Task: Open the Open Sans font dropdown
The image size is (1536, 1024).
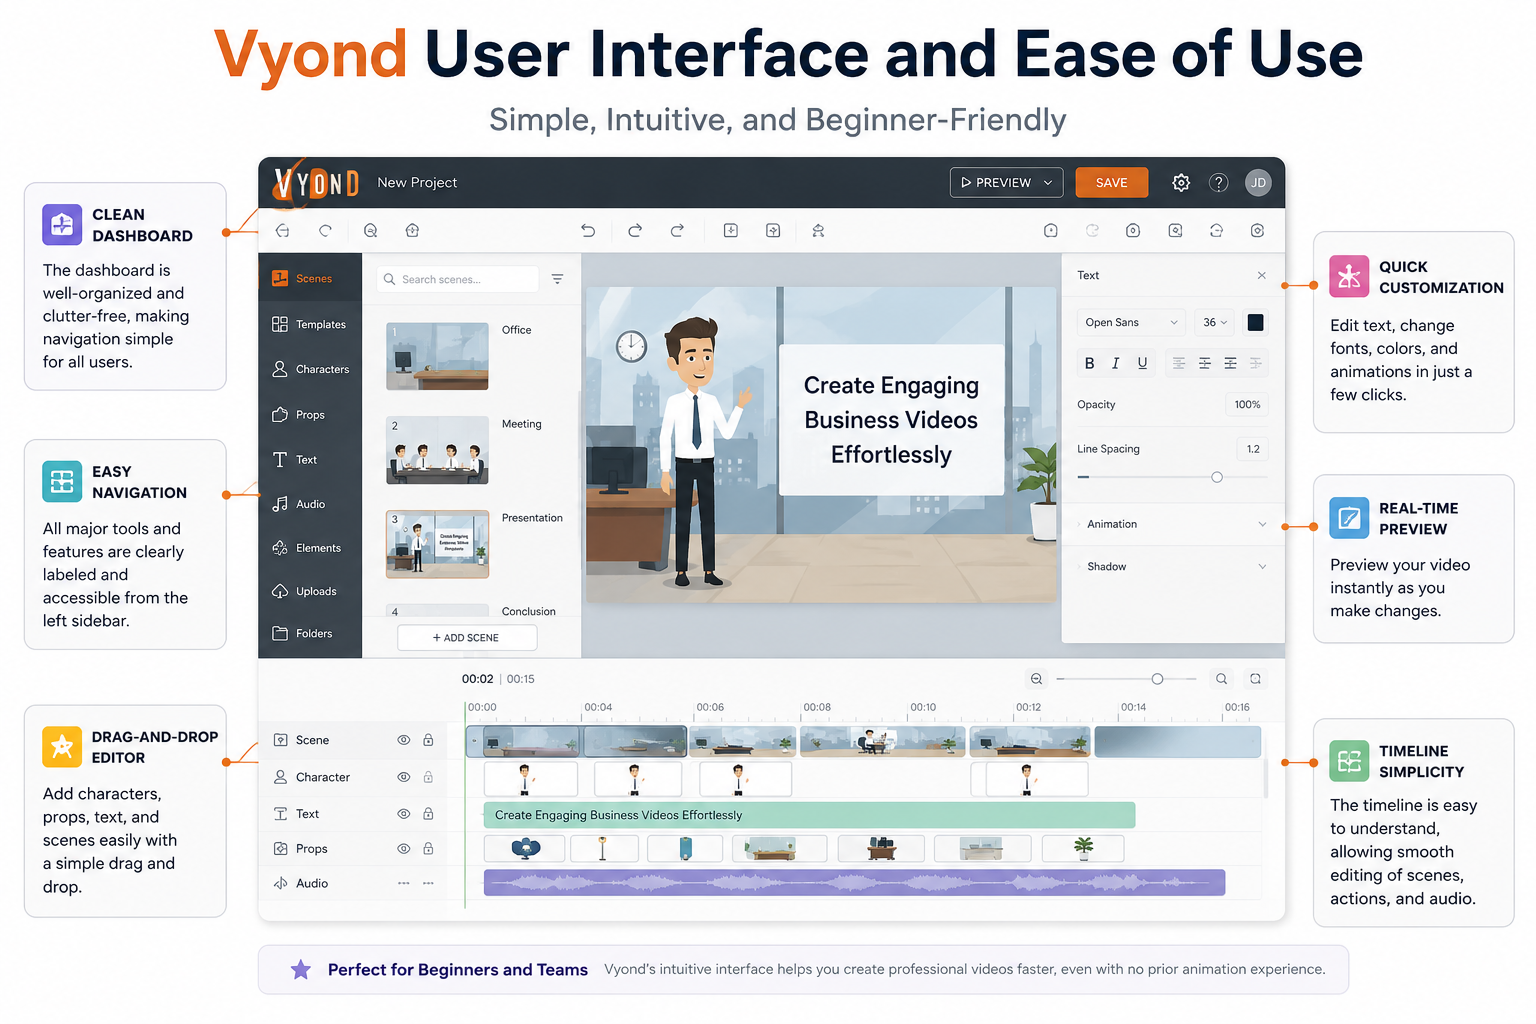Action: 1131,322
